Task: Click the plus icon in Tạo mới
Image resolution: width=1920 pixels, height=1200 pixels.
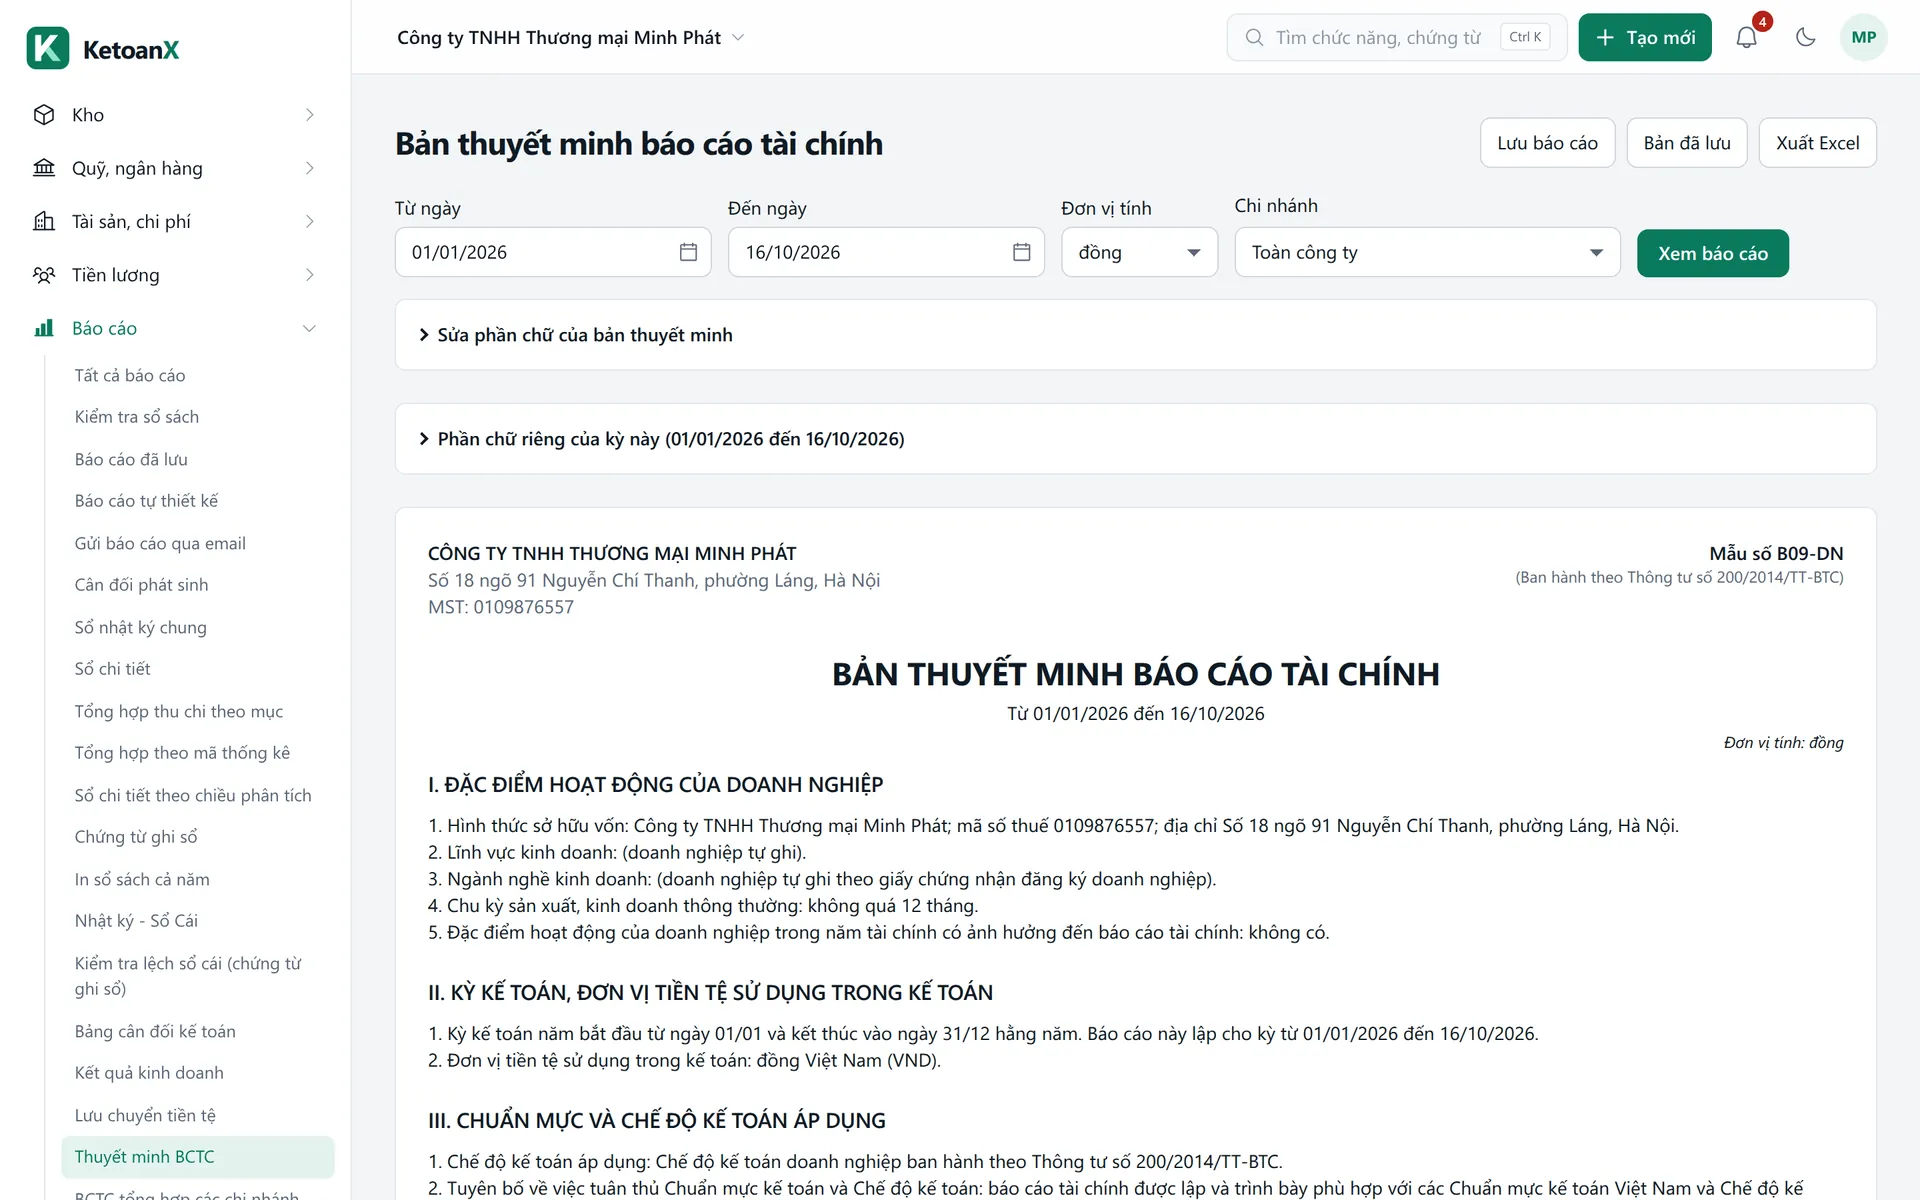Action: [x=1605, y=37]
